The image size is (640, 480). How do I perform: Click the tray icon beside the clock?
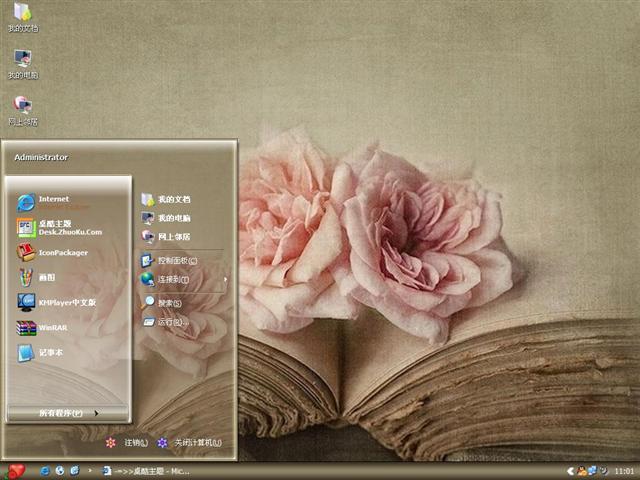coord(603,471)
